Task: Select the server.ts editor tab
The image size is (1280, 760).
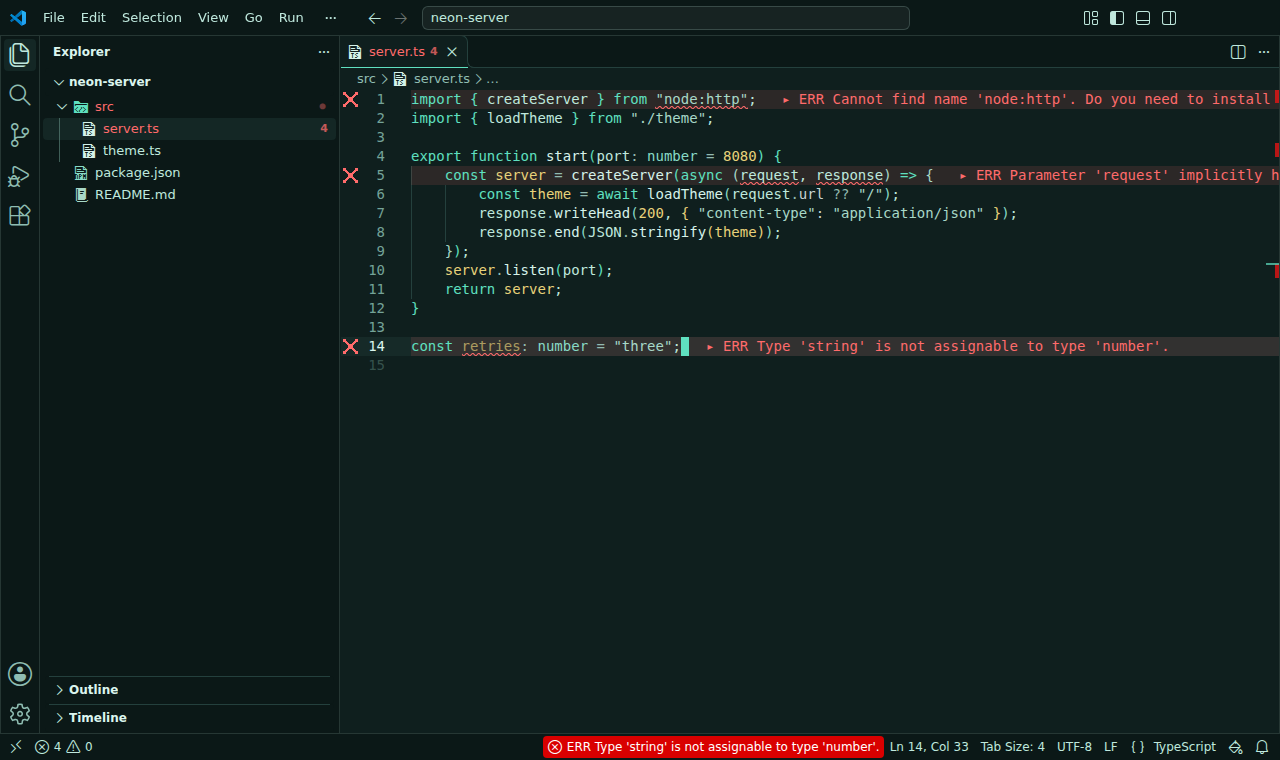Action: 403,52
